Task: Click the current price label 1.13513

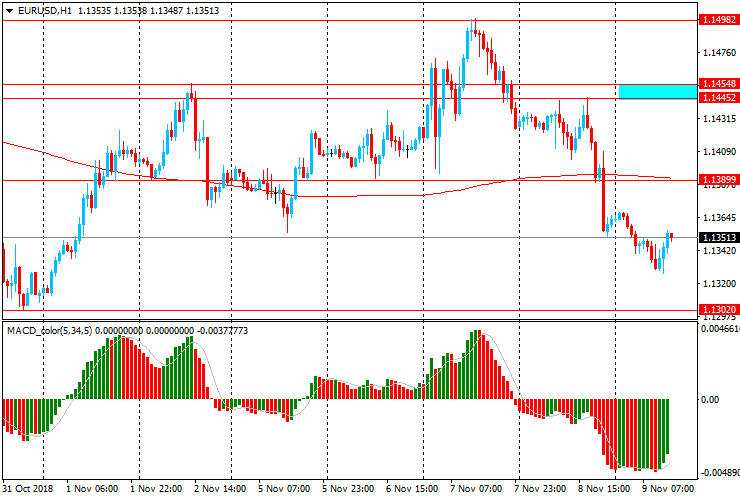Action: pos(718,237)
